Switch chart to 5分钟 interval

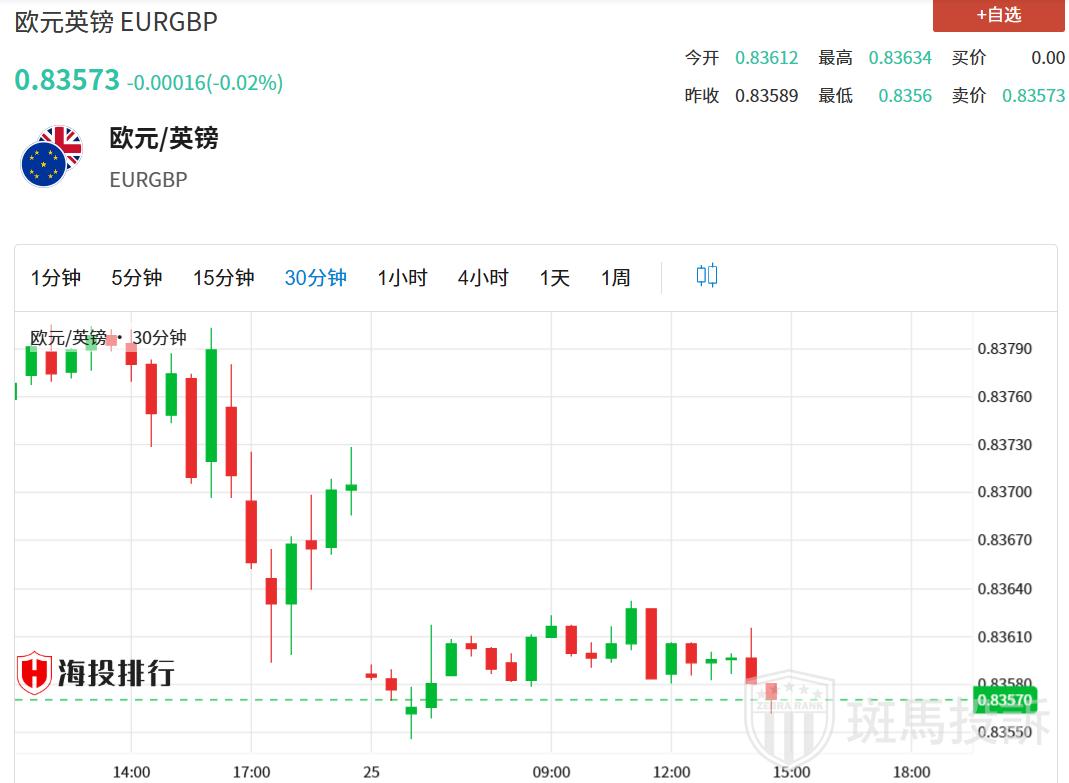[x=136, y=278]
